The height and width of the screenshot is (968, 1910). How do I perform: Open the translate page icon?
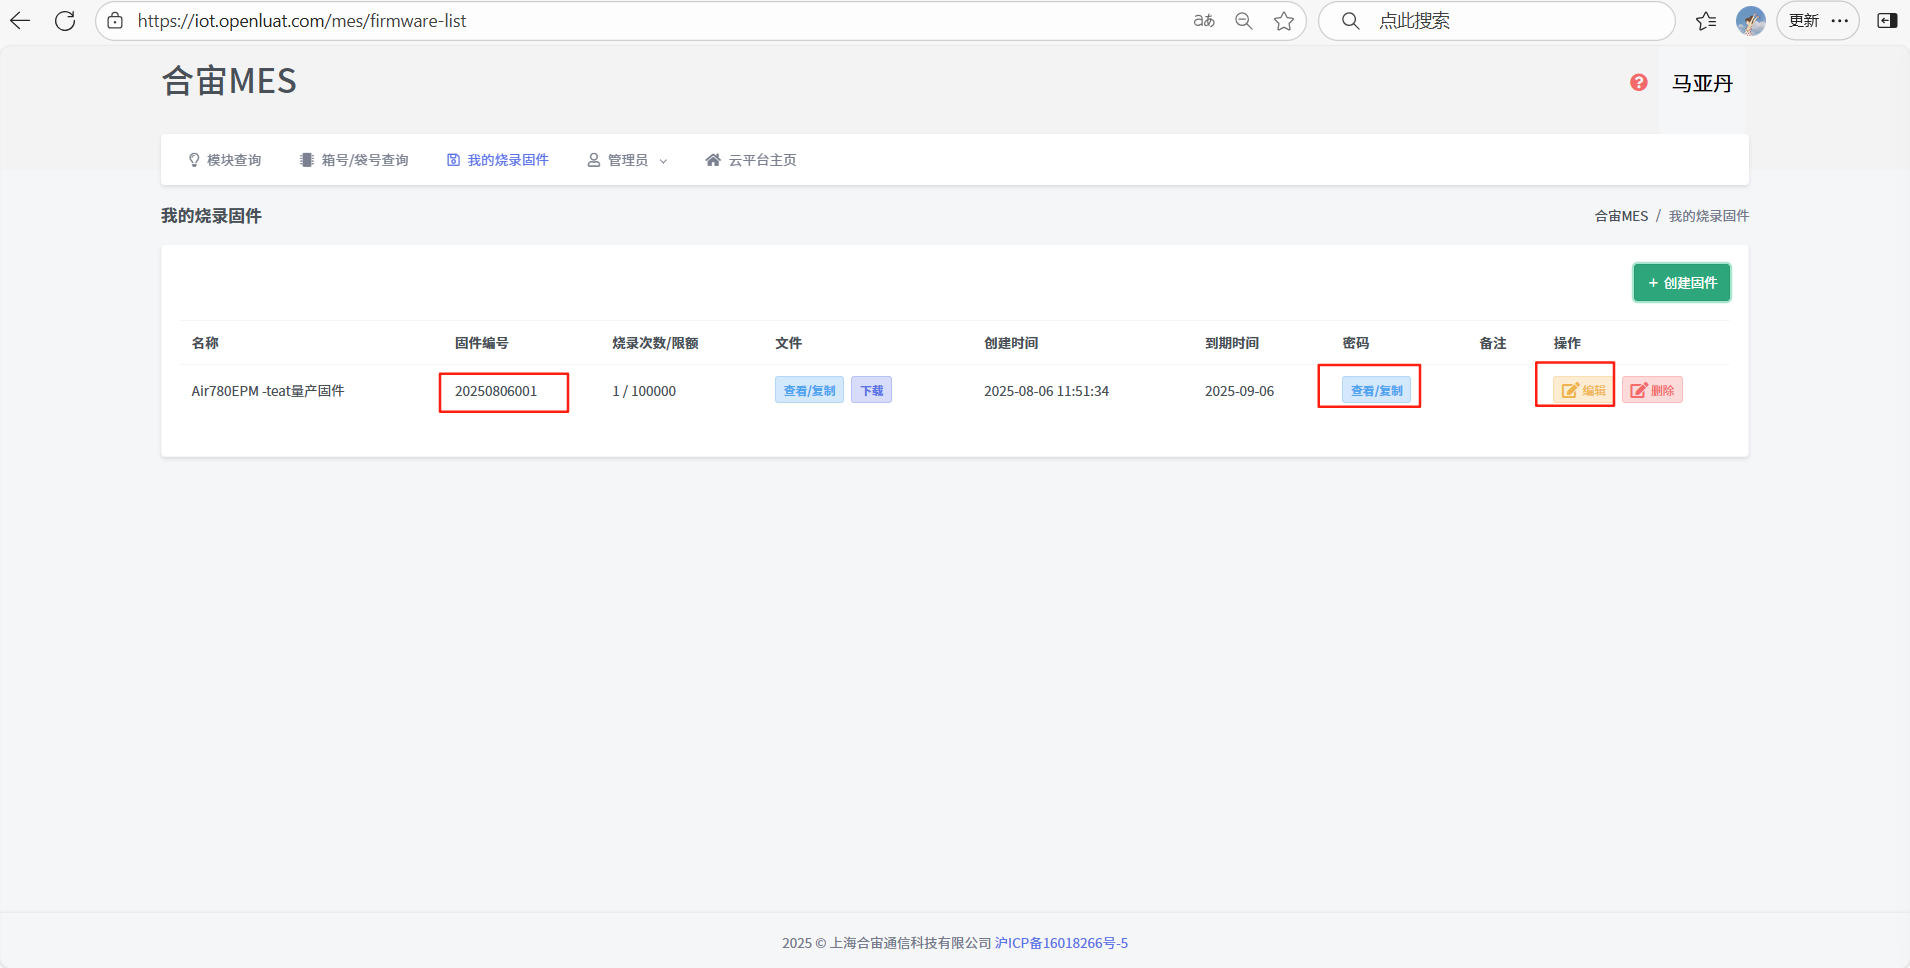point(1204,21)
